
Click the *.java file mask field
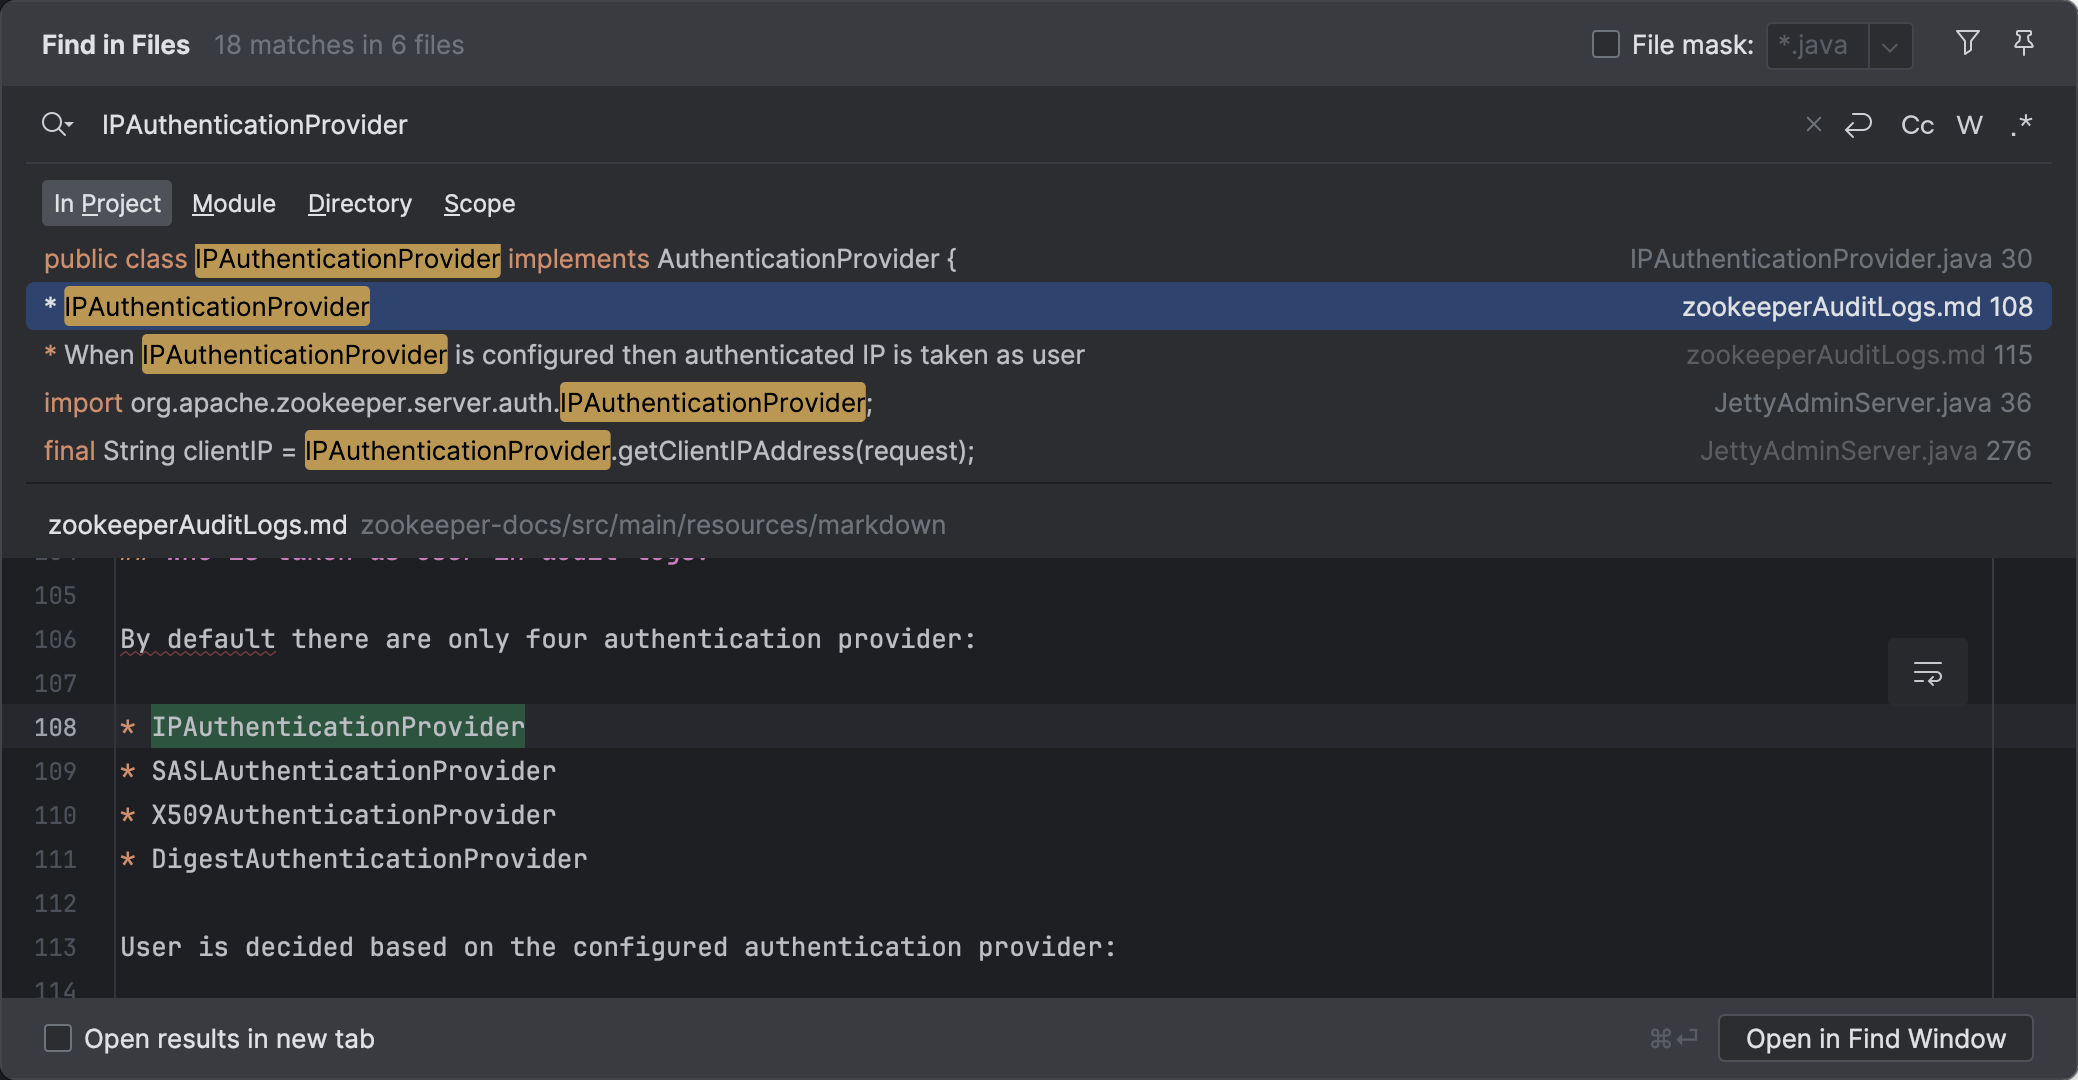tap(1817, 46)
